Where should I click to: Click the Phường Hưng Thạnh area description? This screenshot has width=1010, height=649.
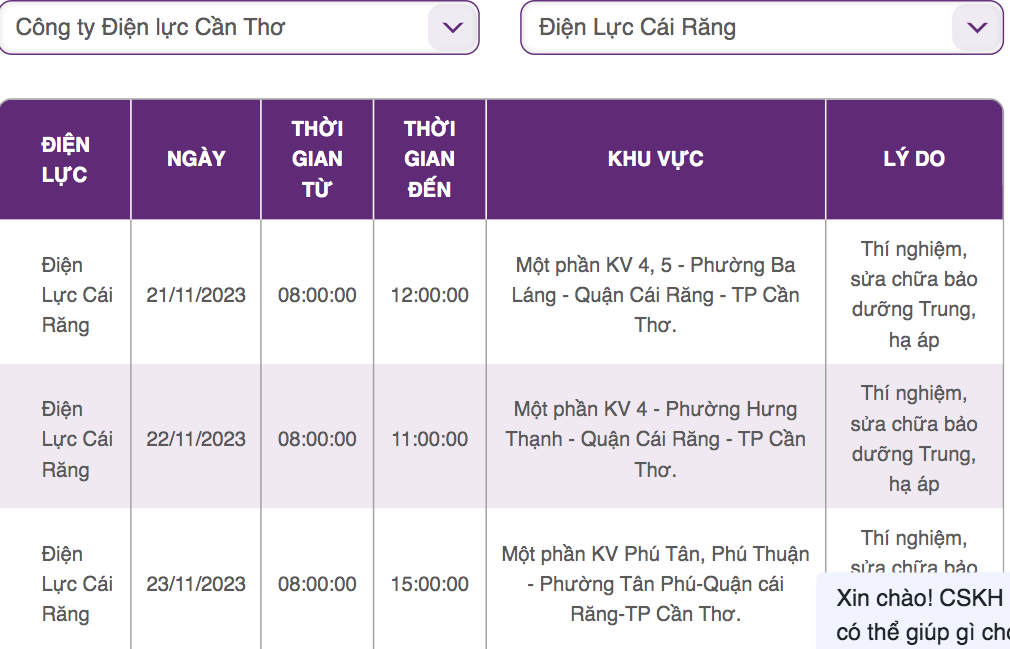click(656, 439)
